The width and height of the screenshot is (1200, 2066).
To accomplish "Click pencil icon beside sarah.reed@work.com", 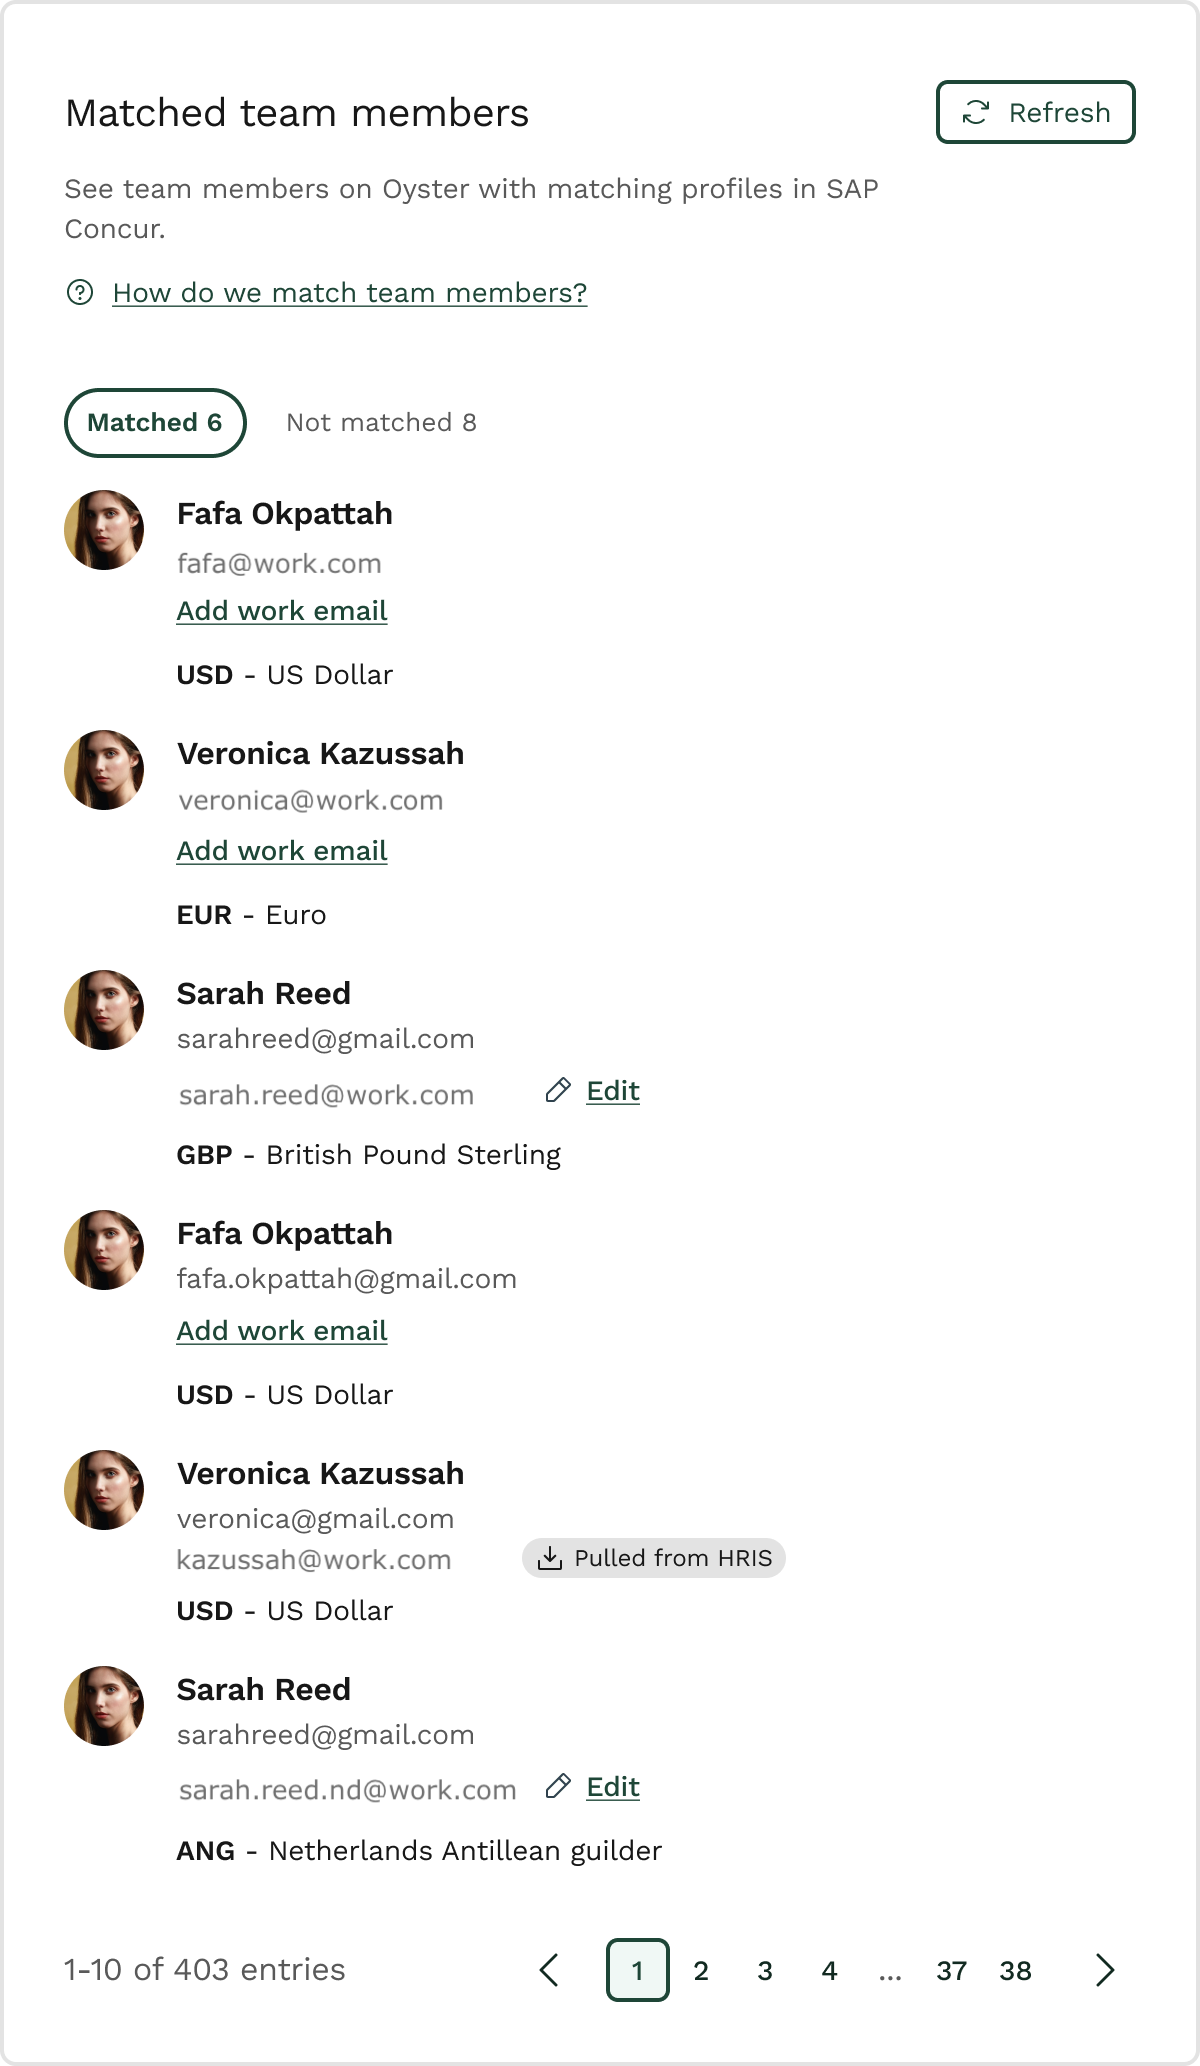I will pyautogui.click(x=558, y=1090).
